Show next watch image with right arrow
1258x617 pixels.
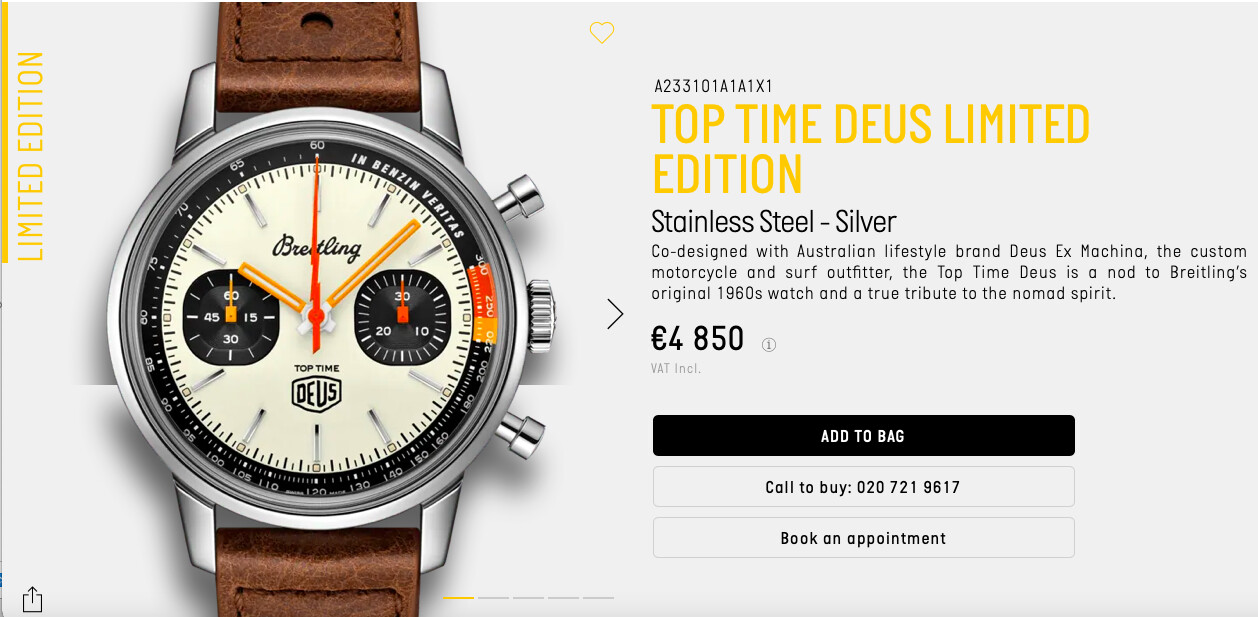click(615, 314)
